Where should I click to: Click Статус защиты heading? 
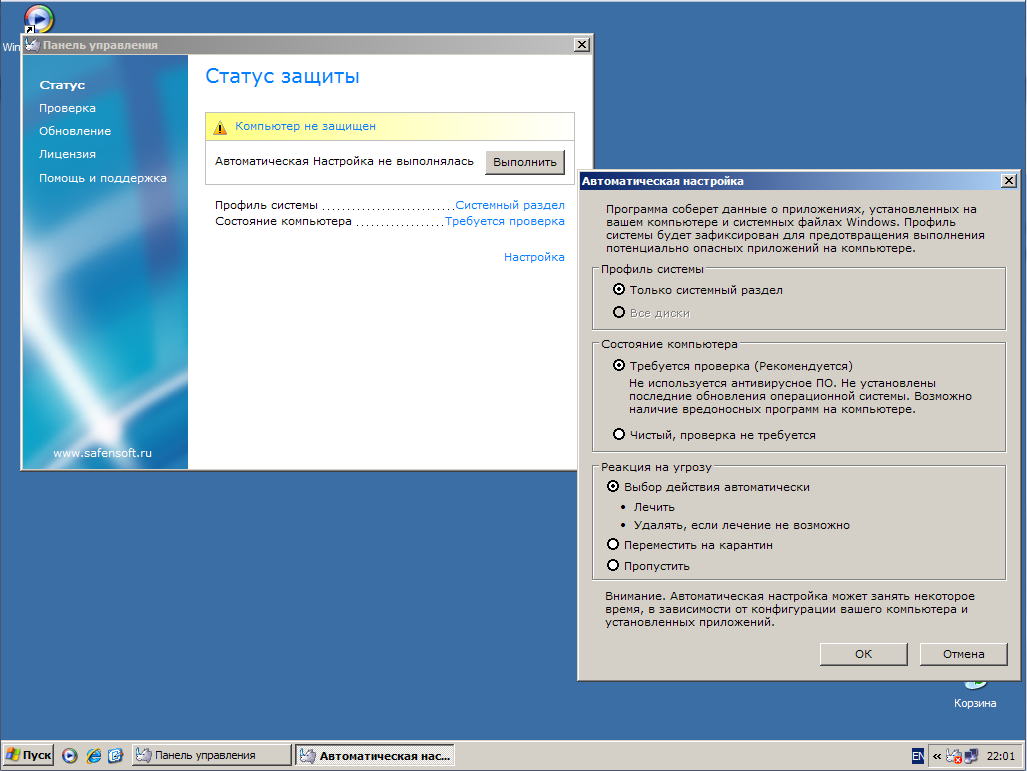[282, 76]
